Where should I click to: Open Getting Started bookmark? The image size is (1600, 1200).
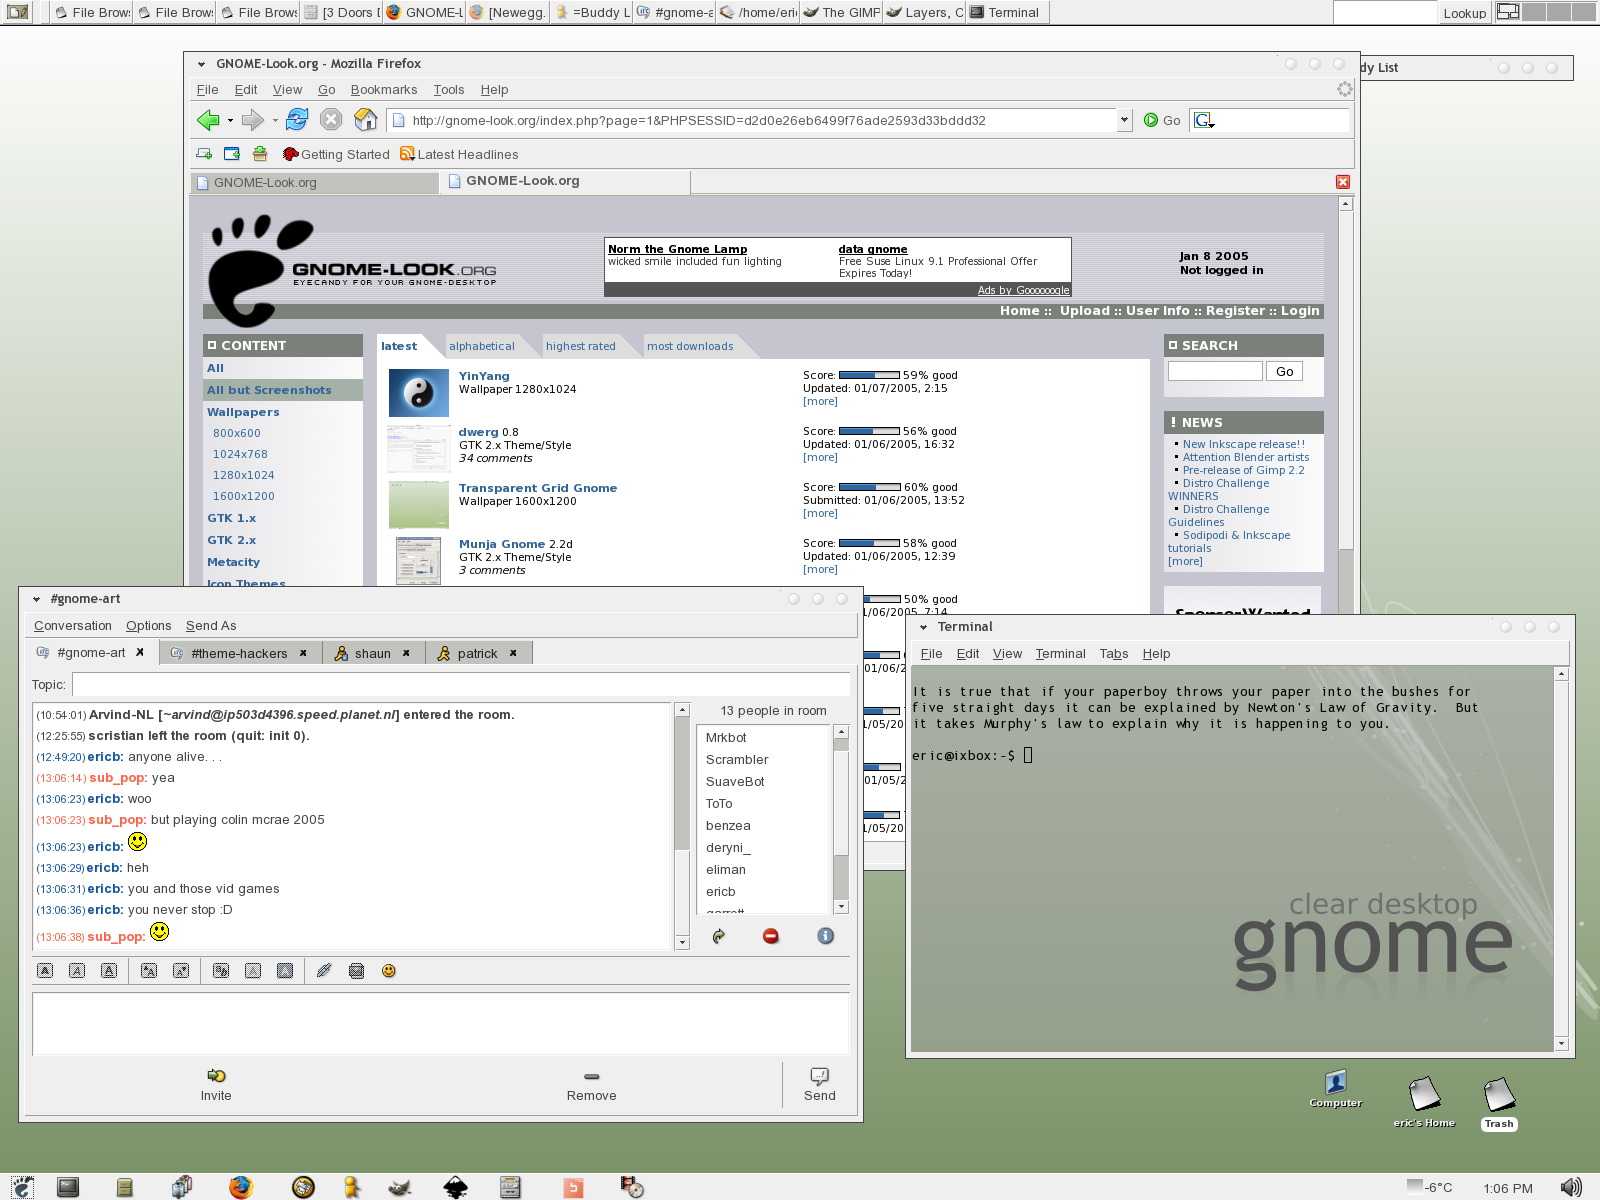pos(336,154)
